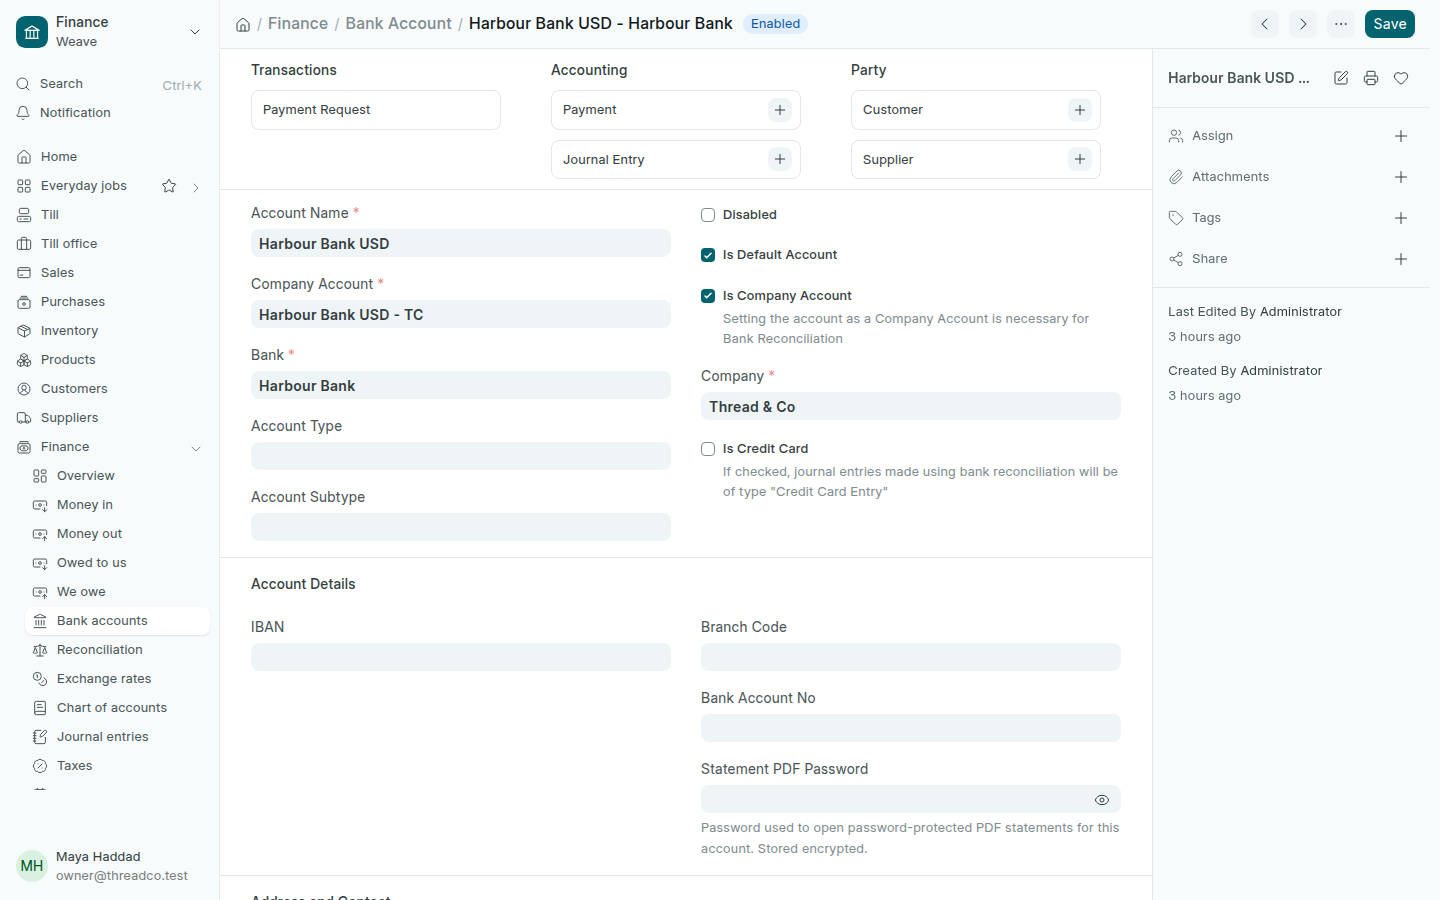Screen dimensions: 1440x900
Task: Go to the next document with the right arrow
Action: tap(1303, 24)
